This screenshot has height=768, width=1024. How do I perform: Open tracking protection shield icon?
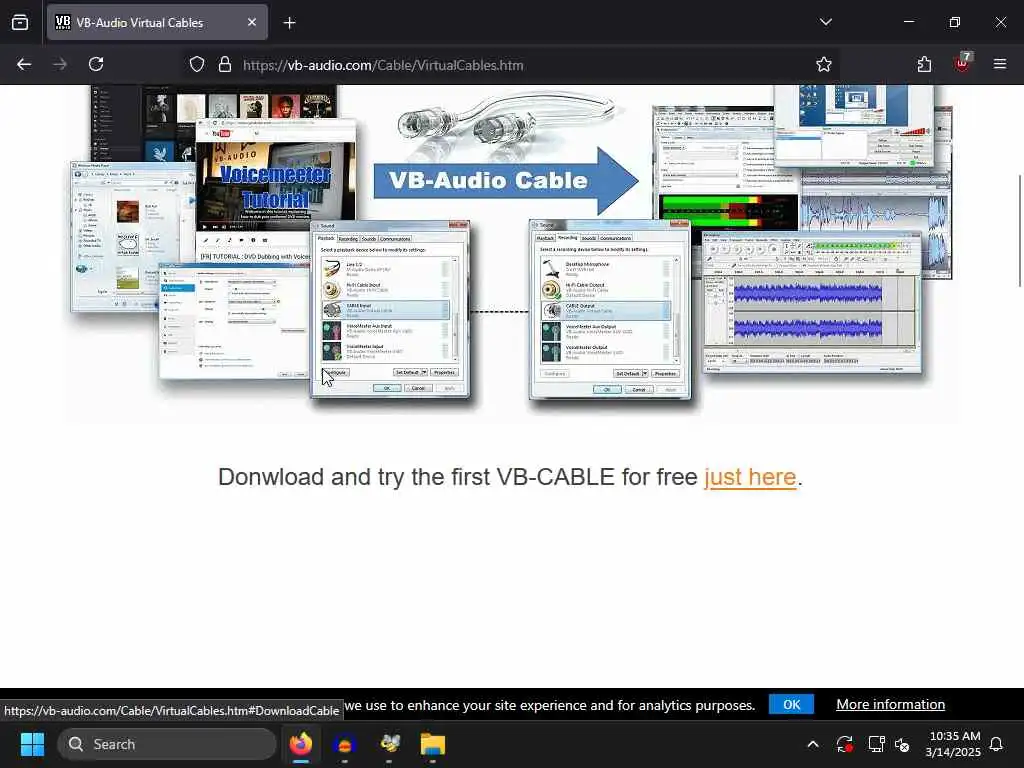pos(197,65)
